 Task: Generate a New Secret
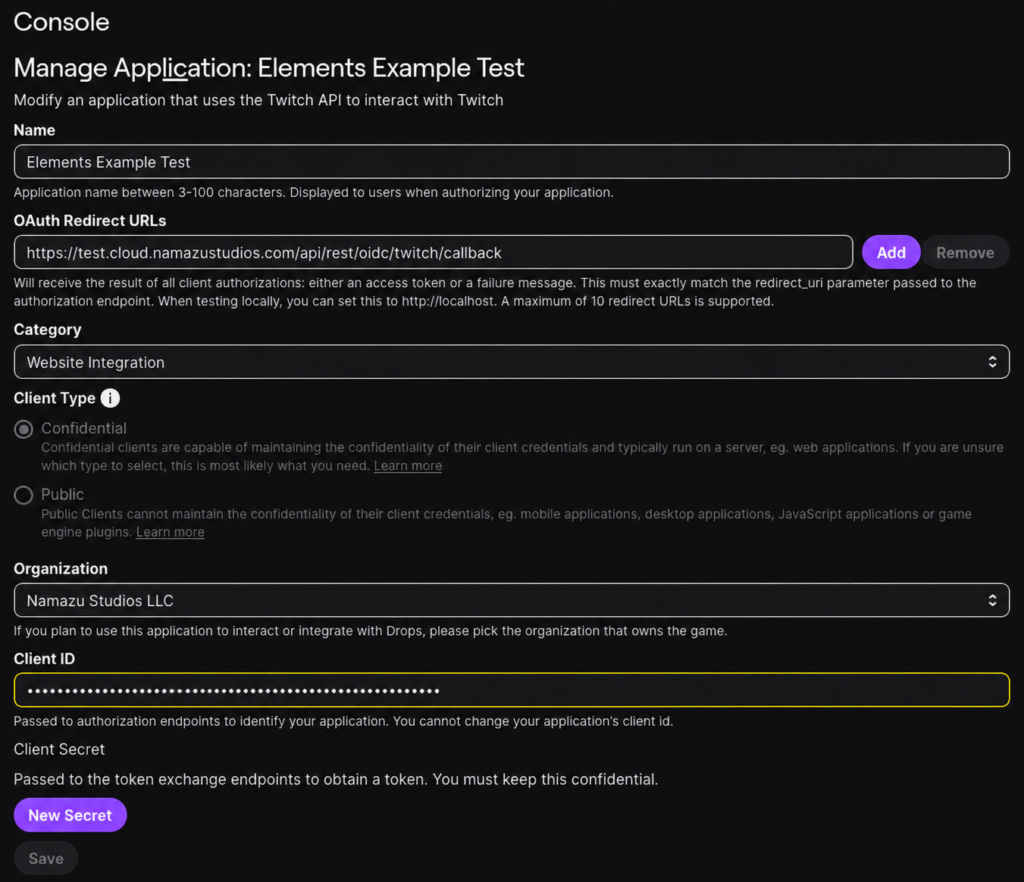(x=70, y=815)
